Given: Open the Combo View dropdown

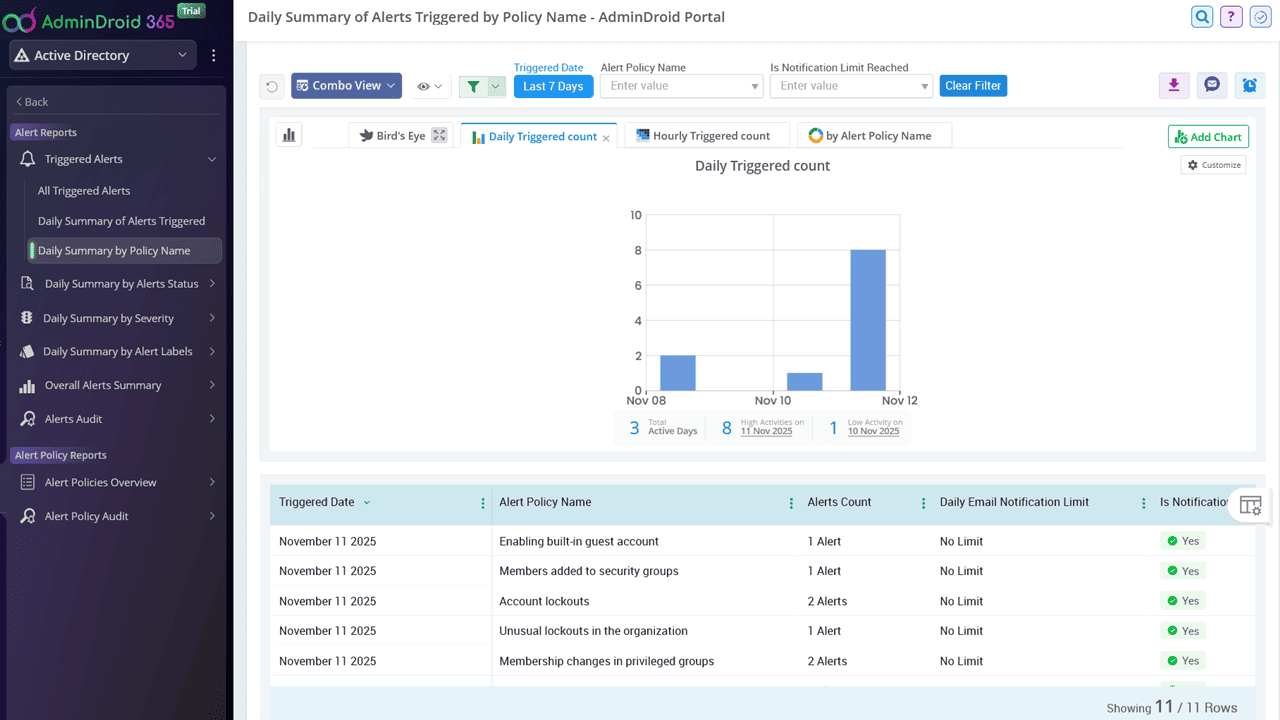Looking at the screenshot, I should tap(346, 86).
